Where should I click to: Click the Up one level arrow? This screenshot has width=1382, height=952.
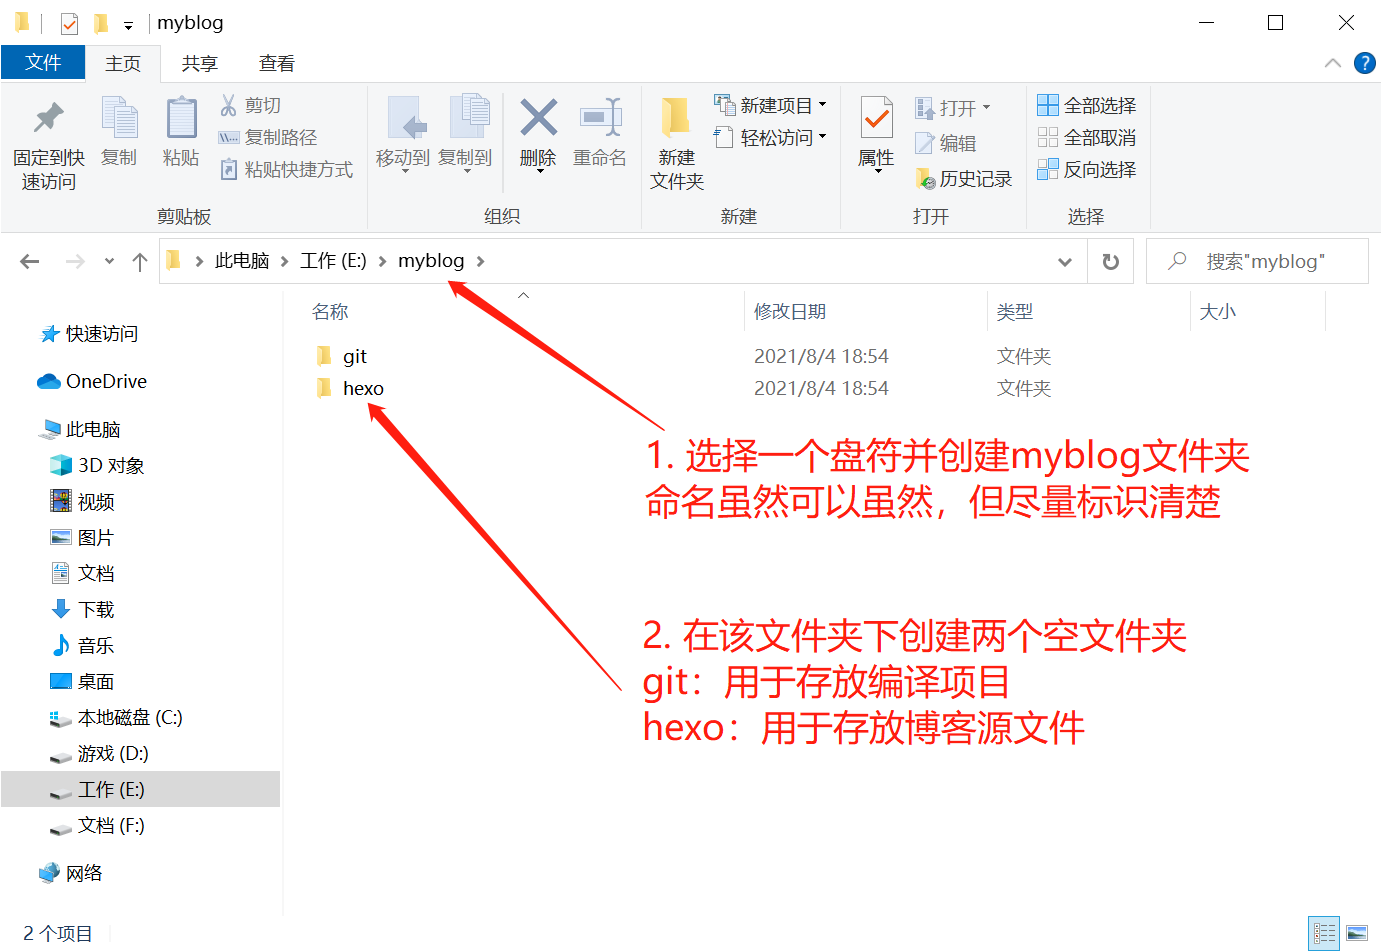[x=140, y=261]
